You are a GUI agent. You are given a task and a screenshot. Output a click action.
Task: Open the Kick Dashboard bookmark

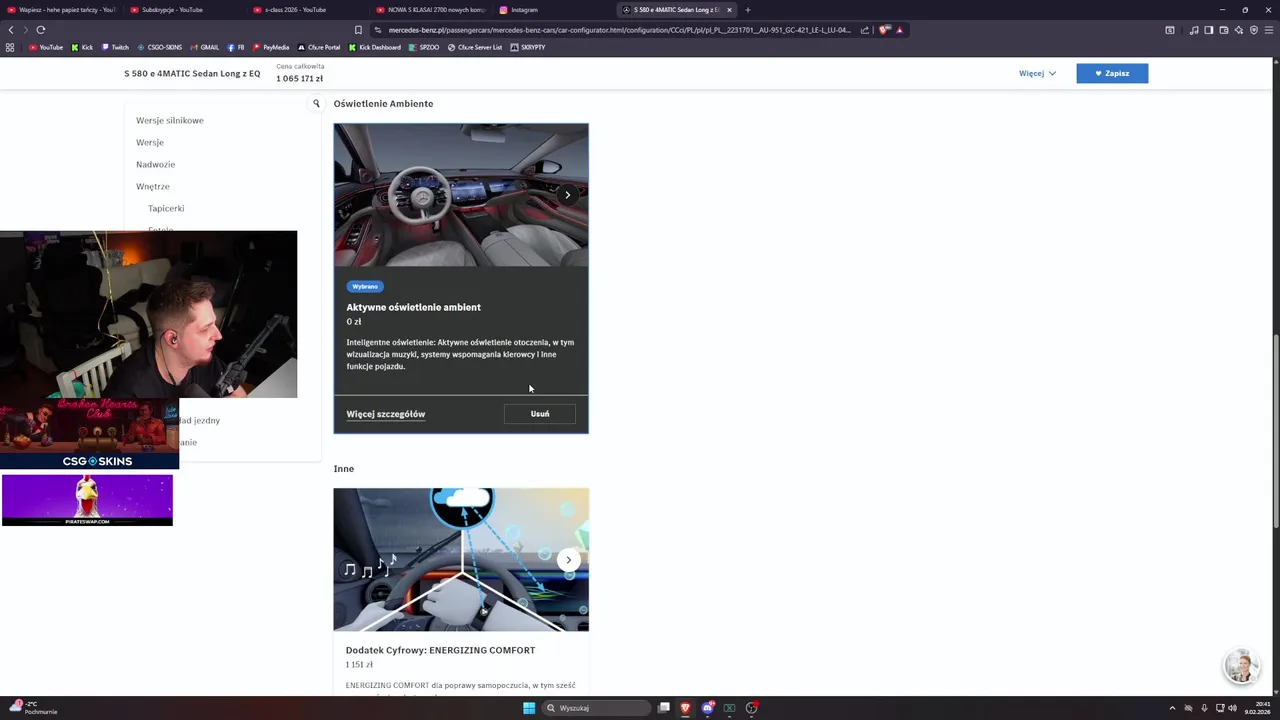(x=375, y=47)
